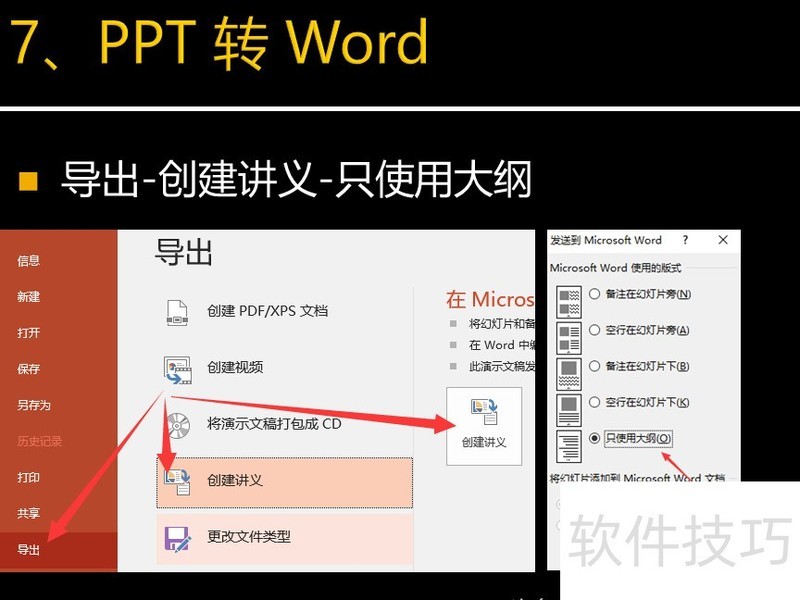
Task: Click the PDF/XPS document icon
Action: [x=177, y=312]
